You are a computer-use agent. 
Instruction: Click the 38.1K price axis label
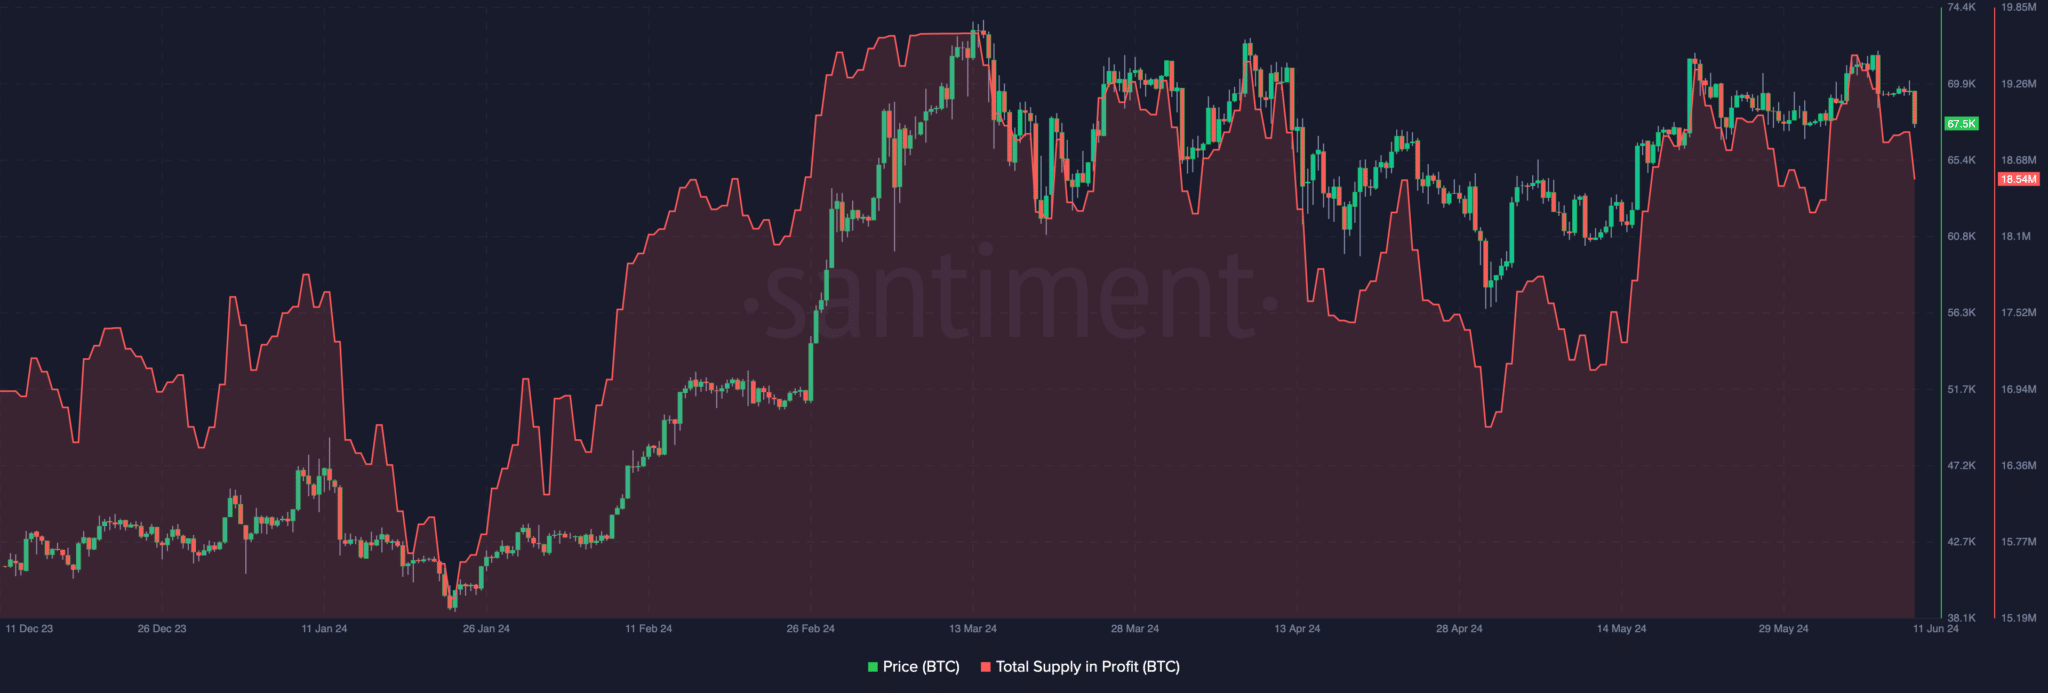1962,618
